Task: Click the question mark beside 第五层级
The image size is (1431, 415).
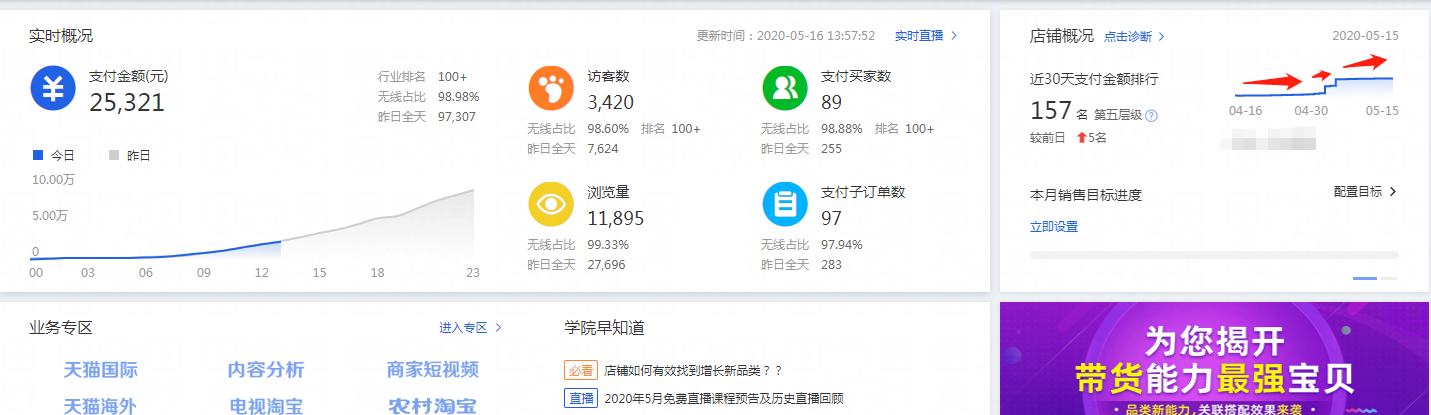Action: (x=1152, y=116)
